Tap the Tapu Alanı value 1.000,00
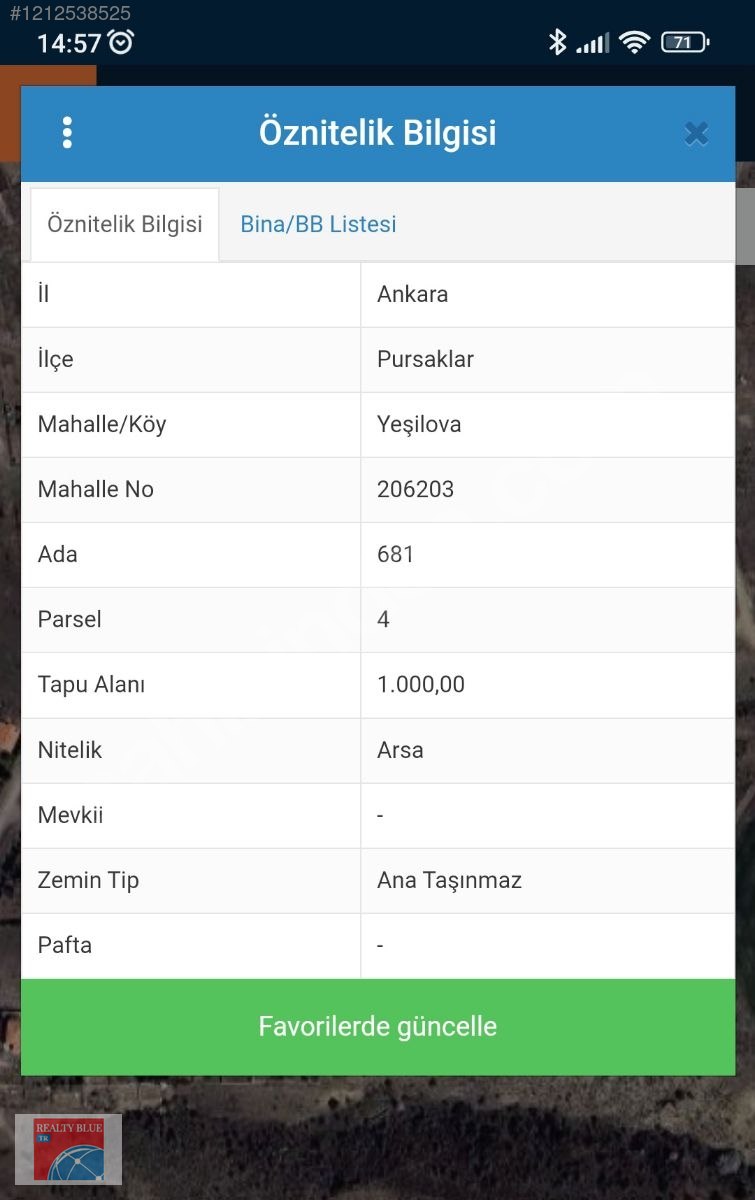755x1200 pixels. (421, 685)
